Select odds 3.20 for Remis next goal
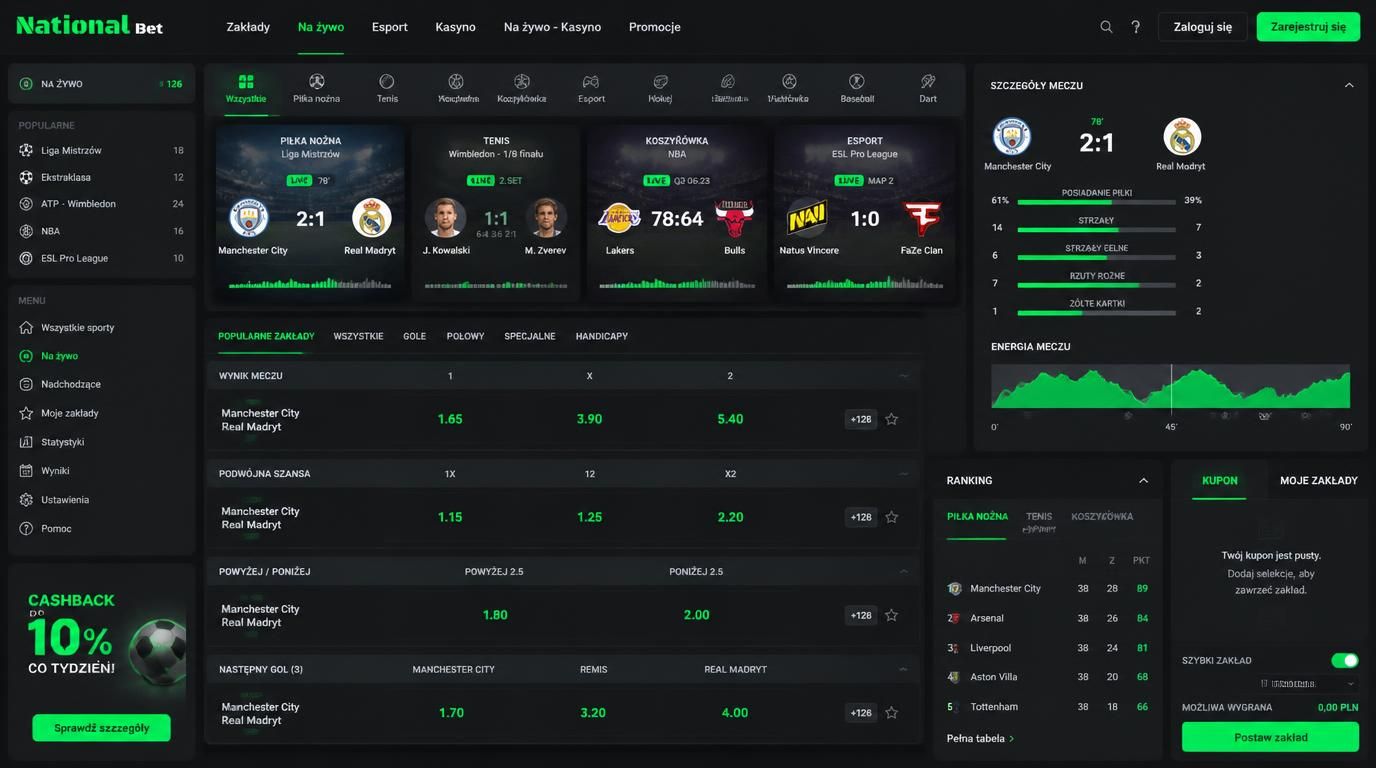 pyautogui.click(x=593, y=713)
